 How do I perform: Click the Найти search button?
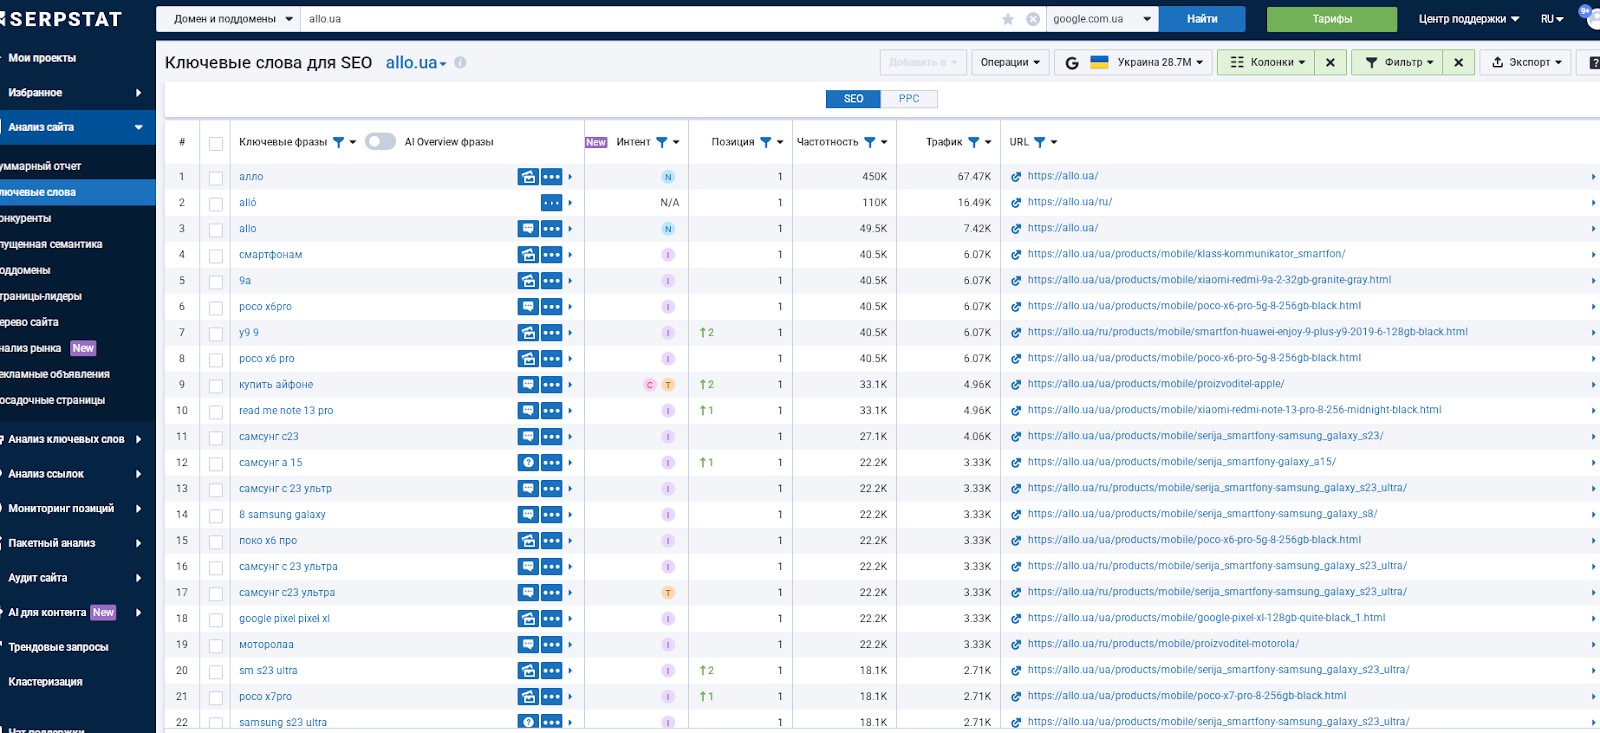(1202, 19)
